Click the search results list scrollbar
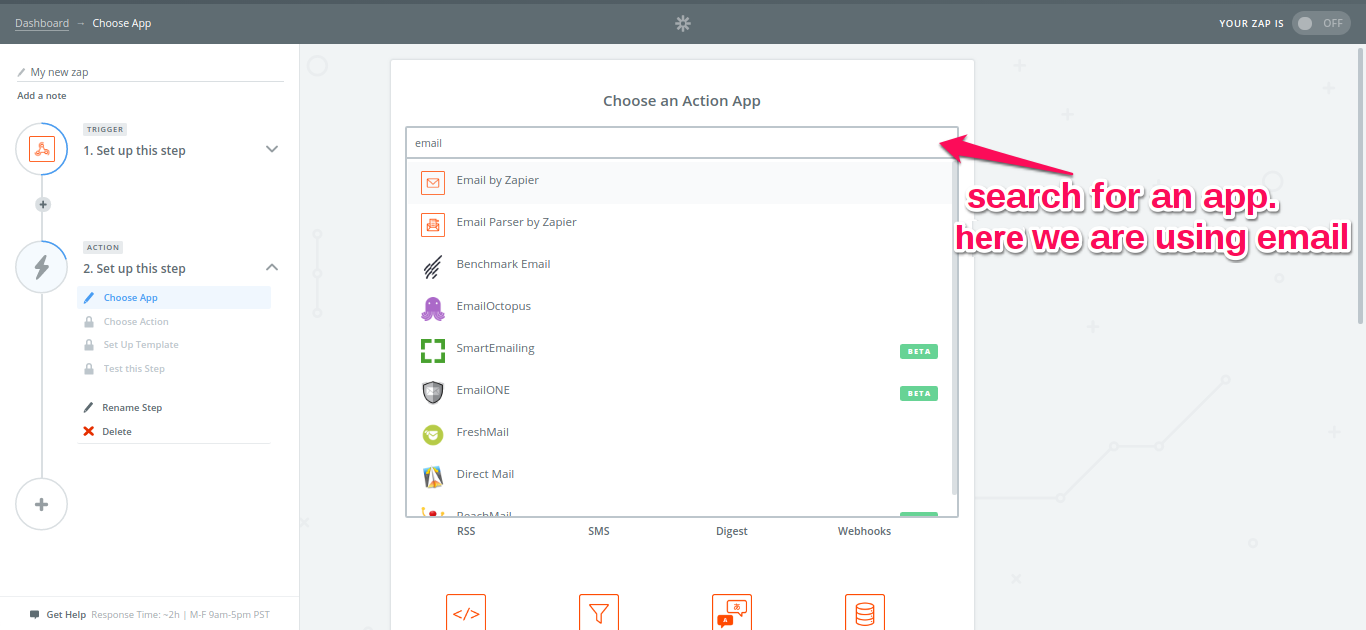 tap(955, 327)
